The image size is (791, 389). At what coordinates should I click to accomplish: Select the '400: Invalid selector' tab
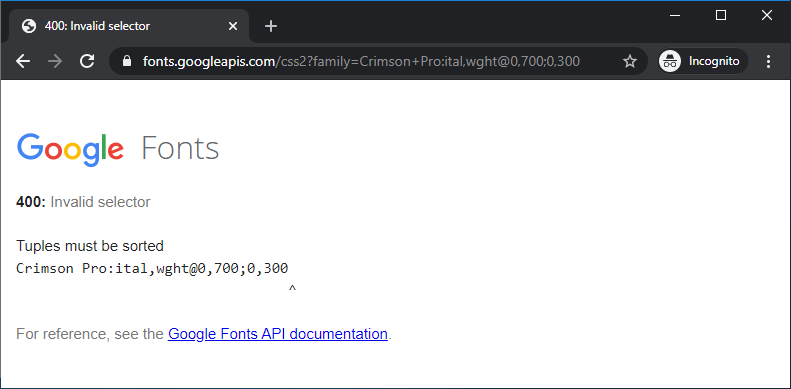(129, 26)
